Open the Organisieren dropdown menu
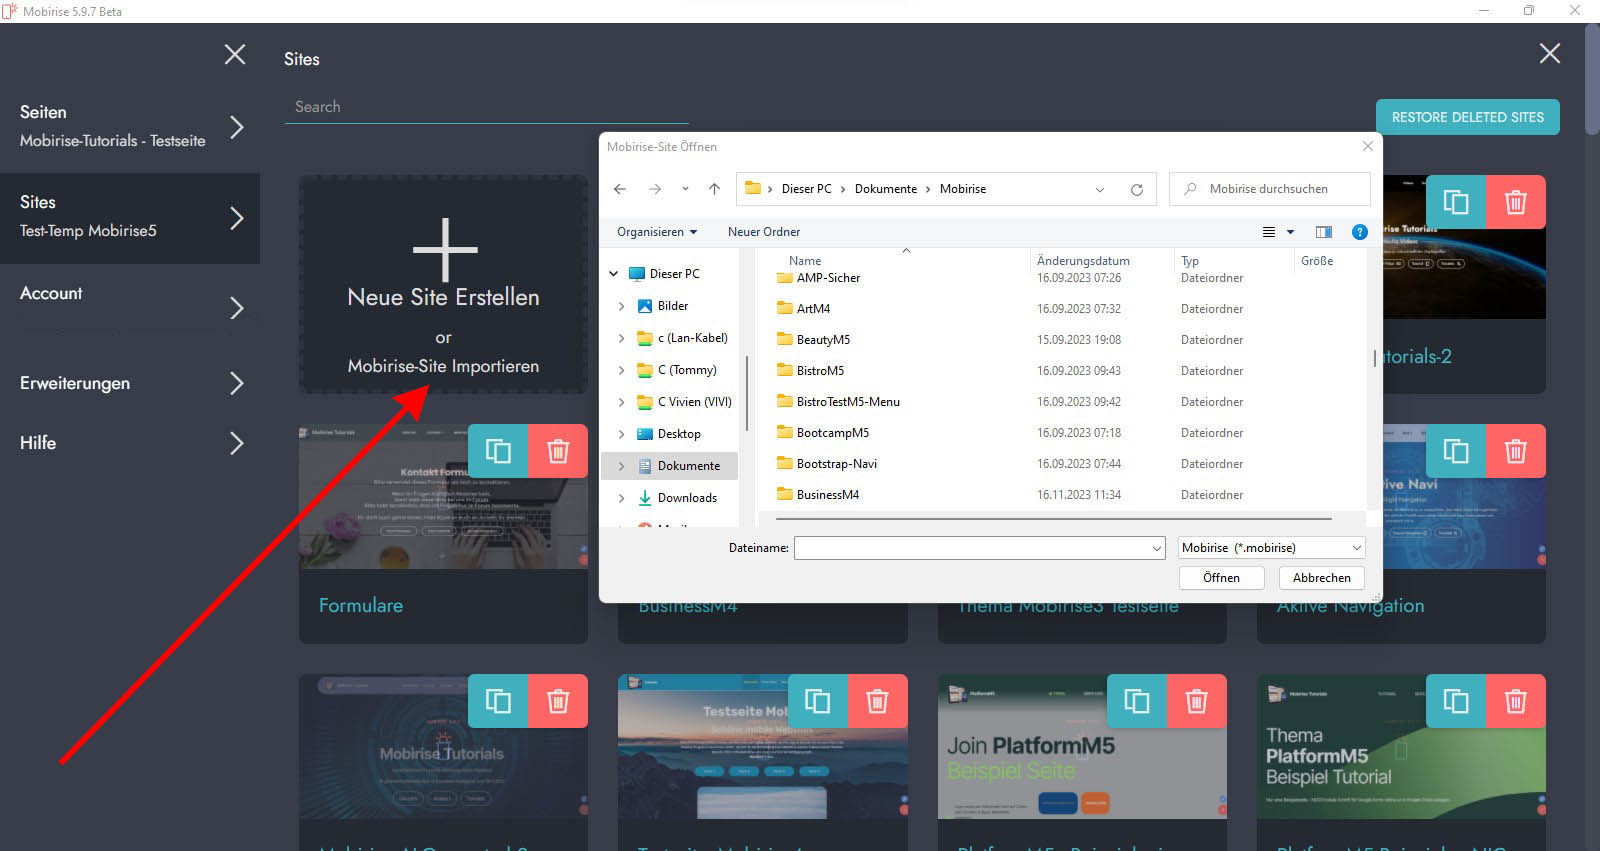This screenshot has height=851, width=1600. click(657, 232)
